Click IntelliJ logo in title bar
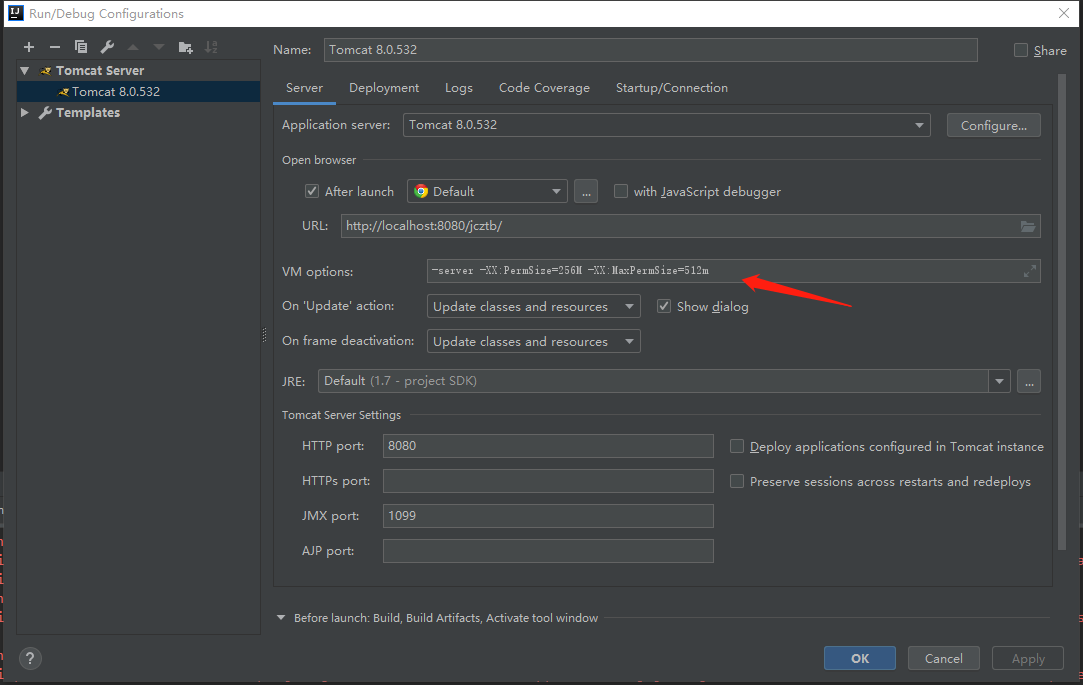This screenshot has height=685, width=1083. pos(15,13)
